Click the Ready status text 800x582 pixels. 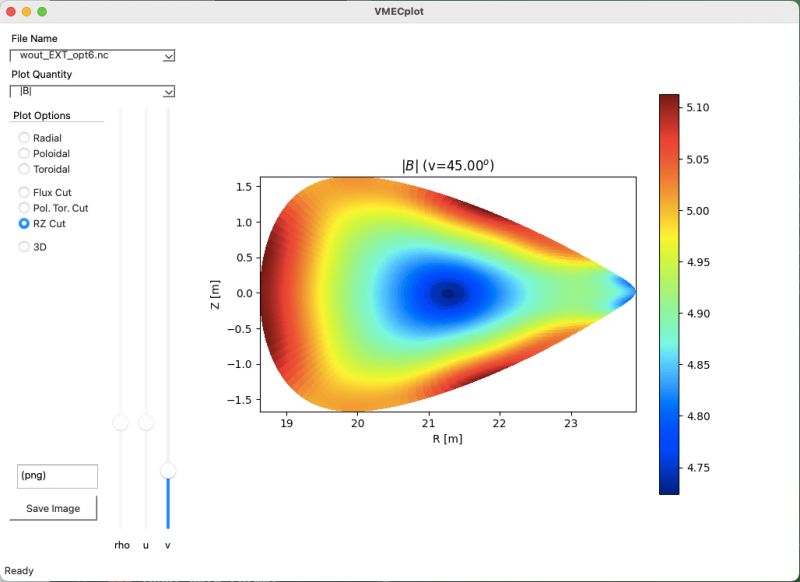[x=19, y=571]
